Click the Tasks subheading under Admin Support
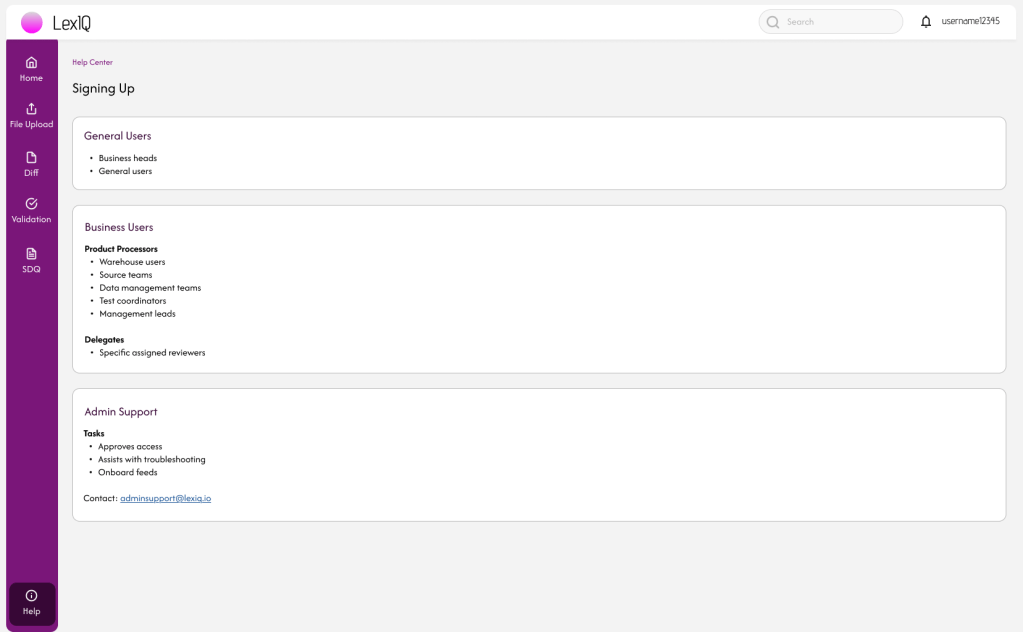 tap(94, 434)
